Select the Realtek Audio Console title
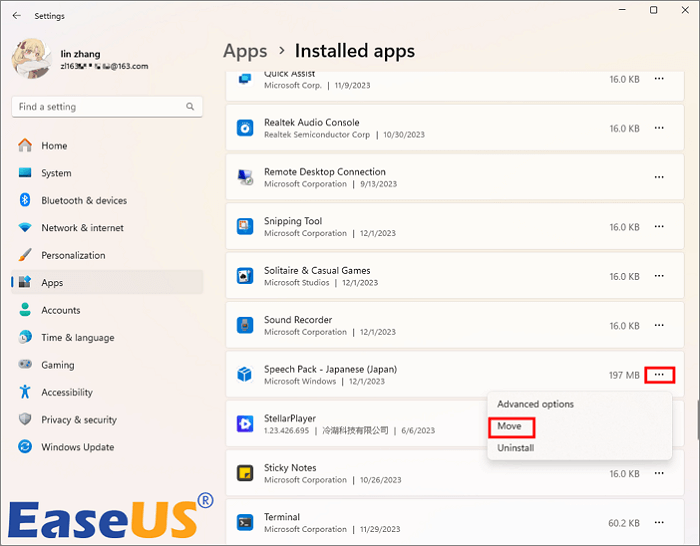The width and height of the screenshot is (700, 546). pos(312,123)
